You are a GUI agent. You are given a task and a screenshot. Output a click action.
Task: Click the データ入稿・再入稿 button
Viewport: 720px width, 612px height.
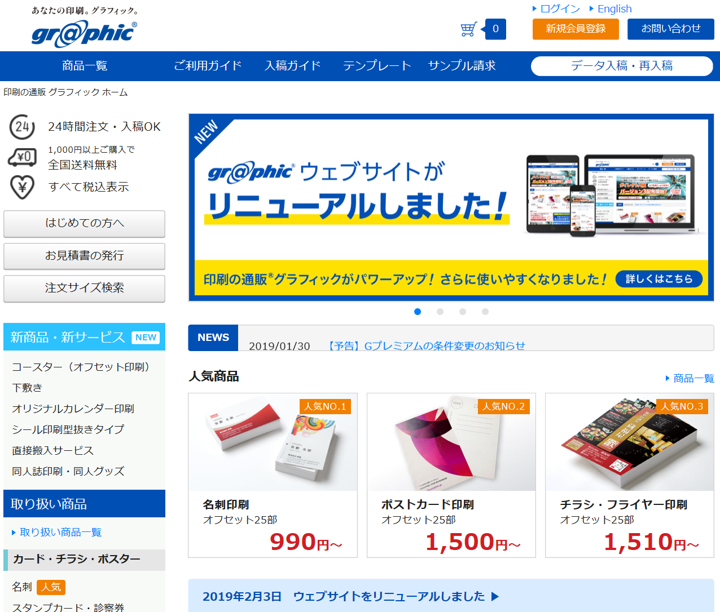pyautogui.click(x=622, y=66)
